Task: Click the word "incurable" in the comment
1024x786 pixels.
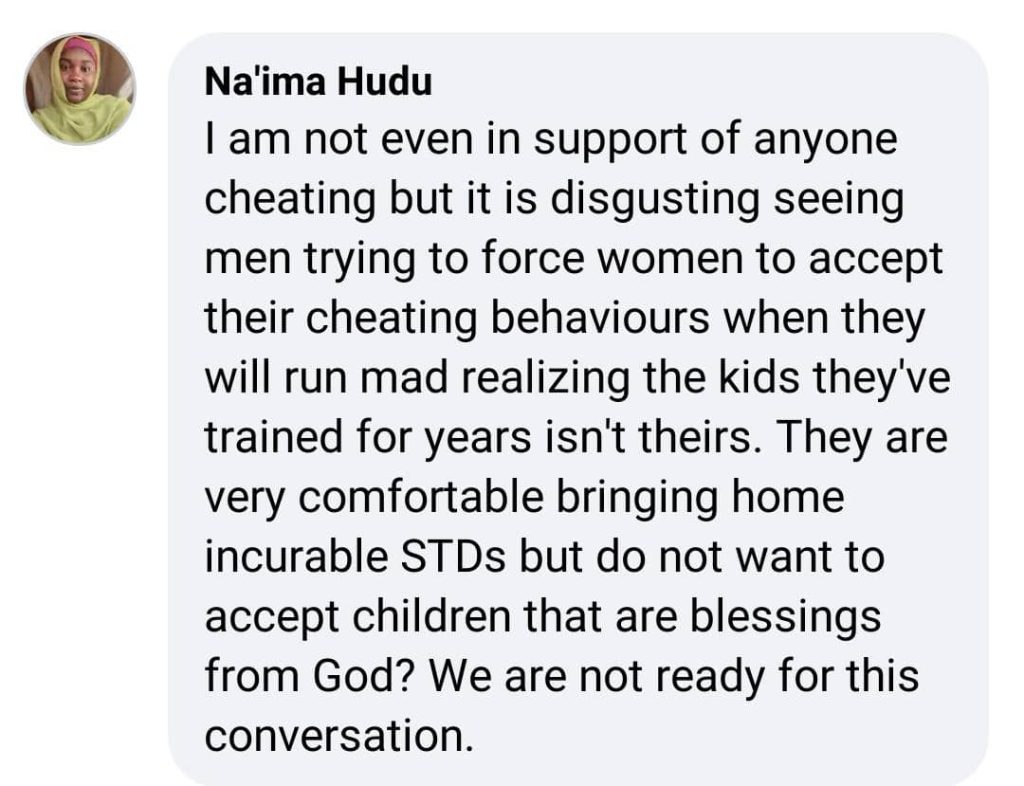Action: 296,556
